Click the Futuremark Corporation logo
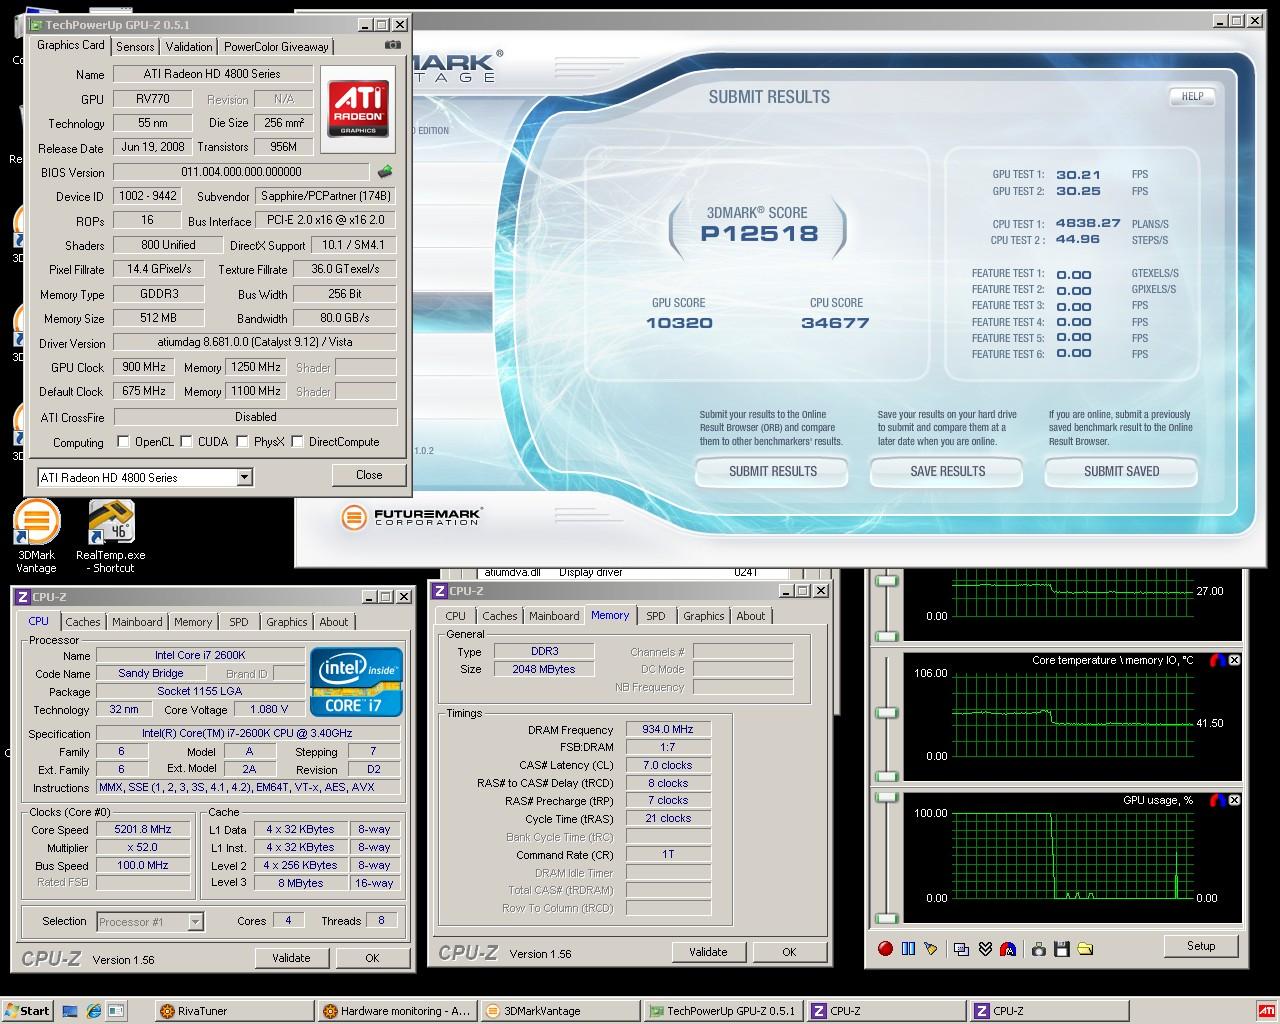Image resolution: width=1280 pixels, height=1024 pixels. pos(411,517)
